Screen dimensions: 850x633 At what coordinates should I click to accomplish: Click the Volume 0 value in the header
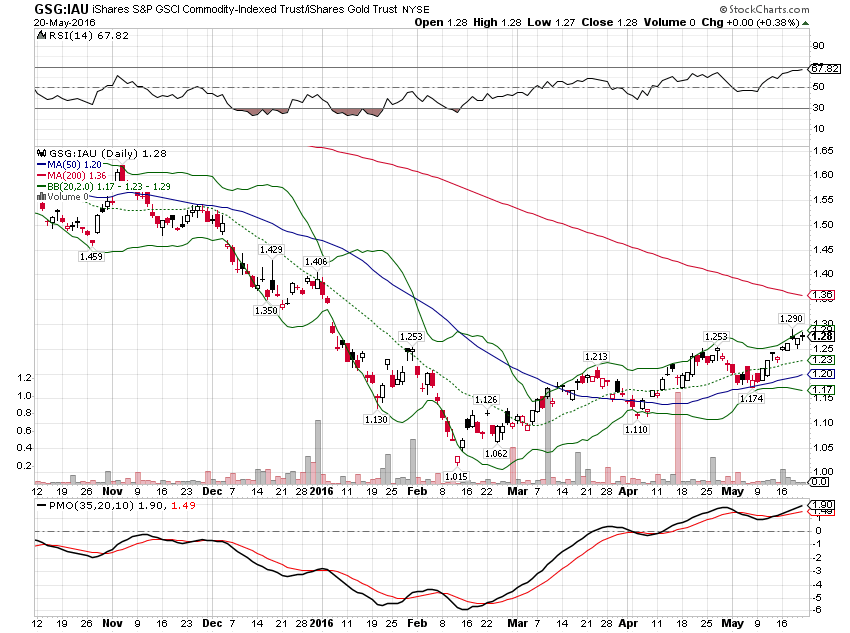click(x=669, y=23)
